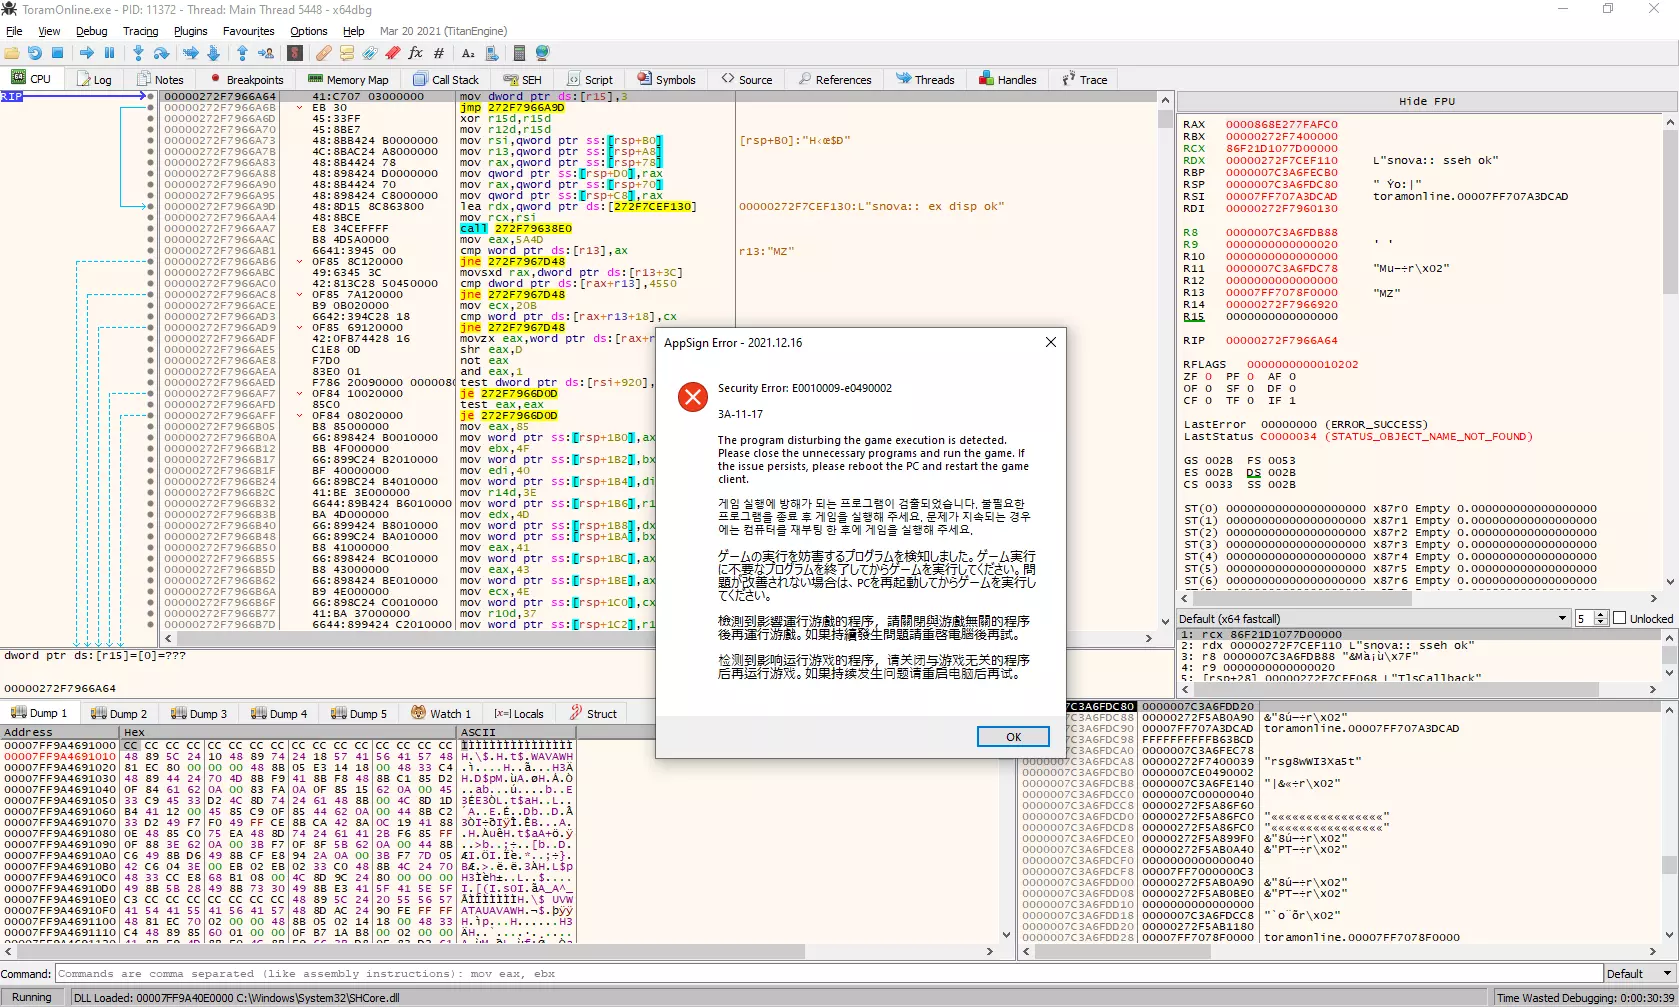Open the Plugins menu
The width and height of the screenshot is (1679, 1007).
tap(190, 31)
